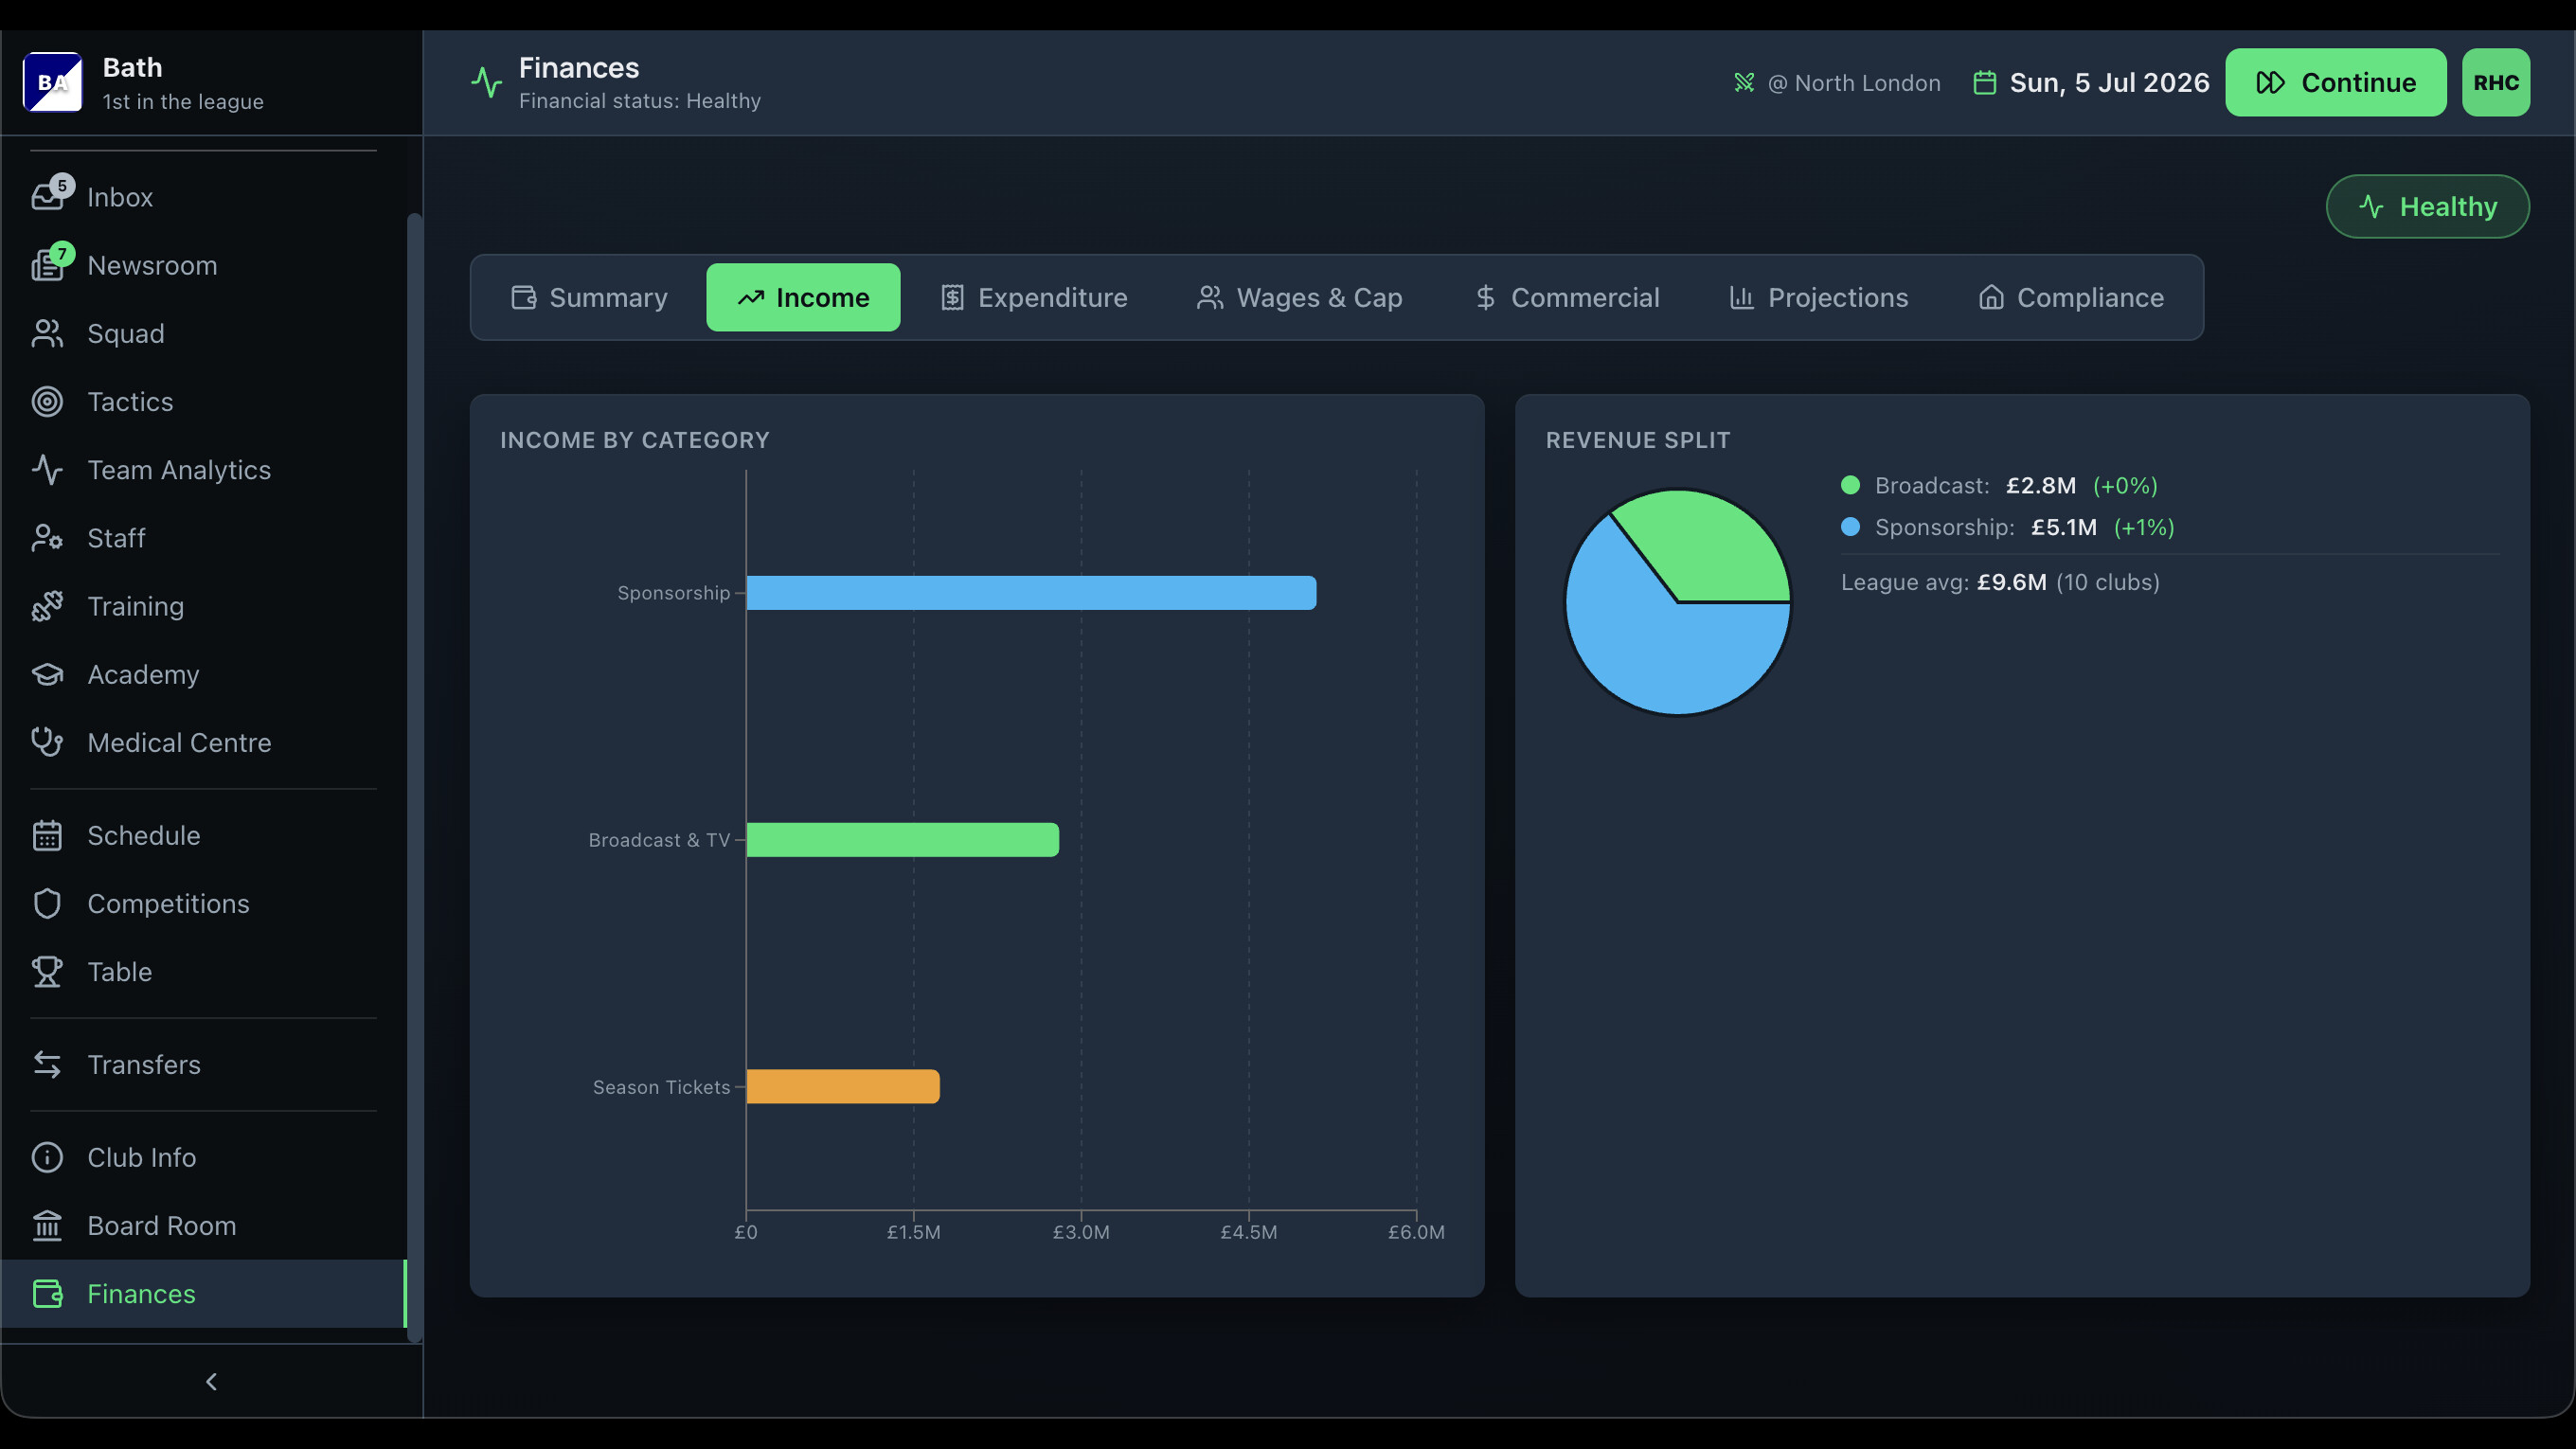
Task: Click the Bath club badge logo
Action: [x=52, y=82]
